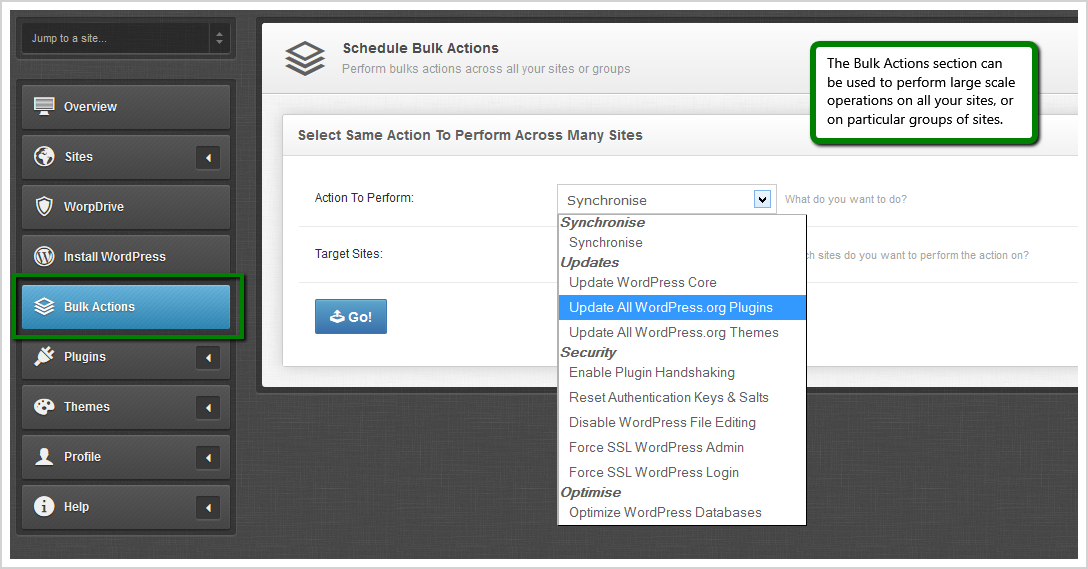Toggle the Action To Perform dropdown arrow
The width and height of the screenshot is (1088, 569).
762,200
